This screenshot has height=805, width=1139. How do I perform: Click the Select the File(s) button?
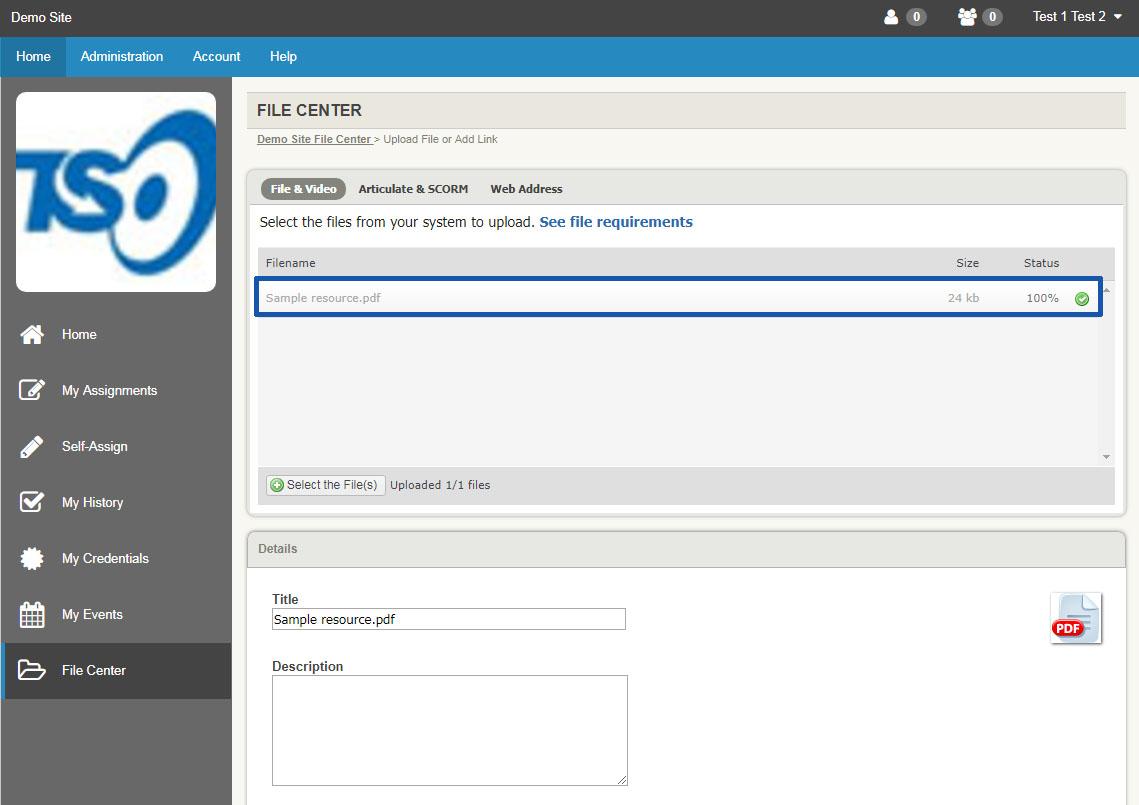click(x=324, y=484)
